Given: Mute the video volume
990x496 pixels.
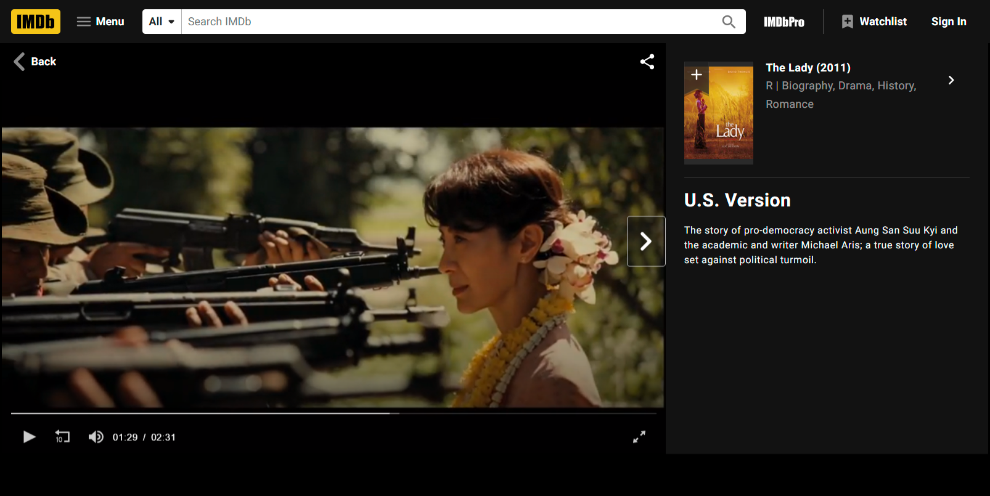Looking at the screenshot, I should [96, 437].
